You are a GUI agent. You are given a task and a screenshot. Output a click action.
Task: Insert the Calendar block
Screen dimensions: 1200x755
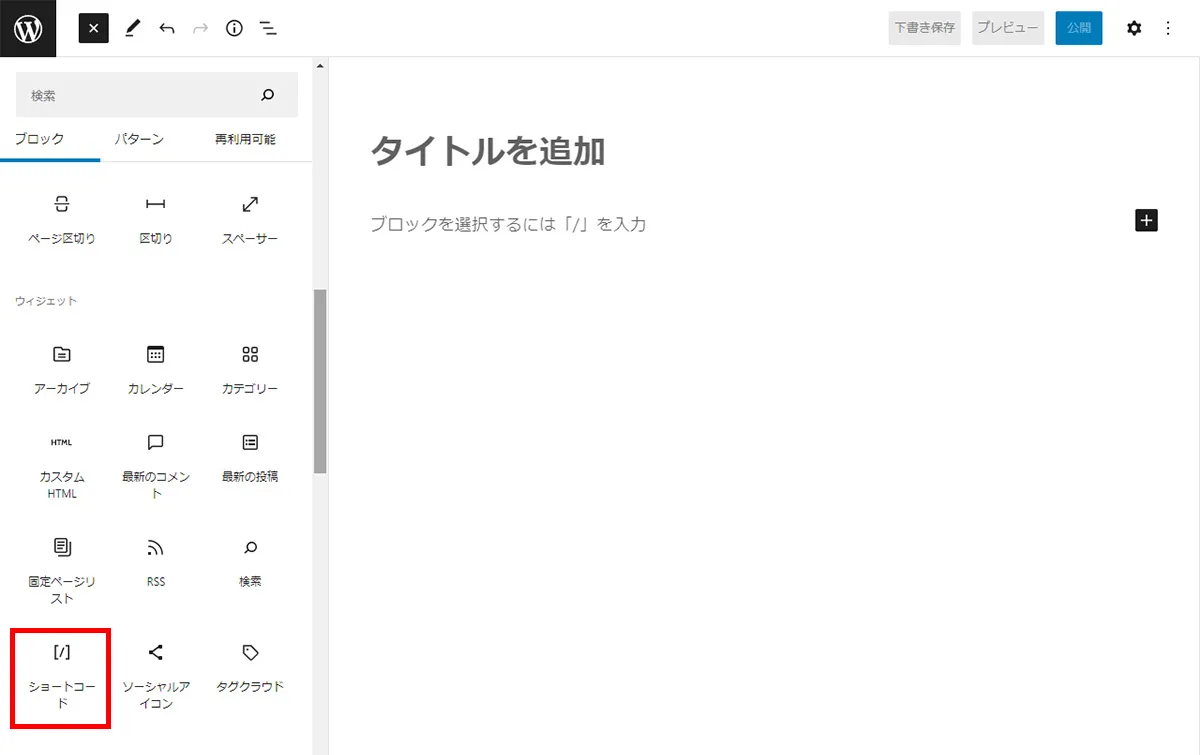(155, 367)
